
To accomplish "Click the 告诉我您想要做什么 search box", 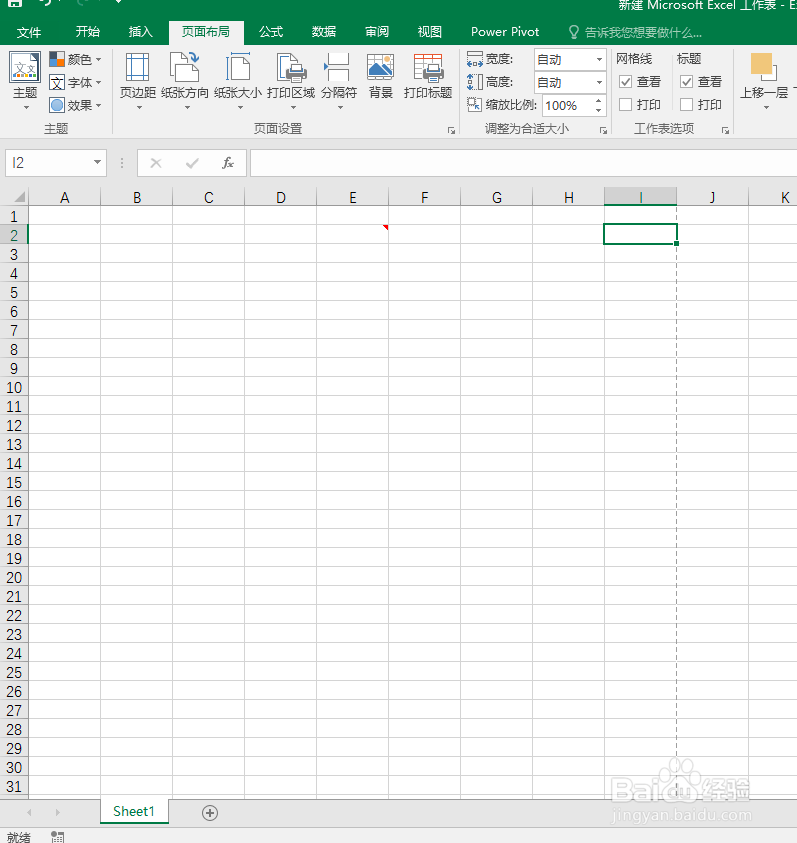I will [x=643, y=33].
